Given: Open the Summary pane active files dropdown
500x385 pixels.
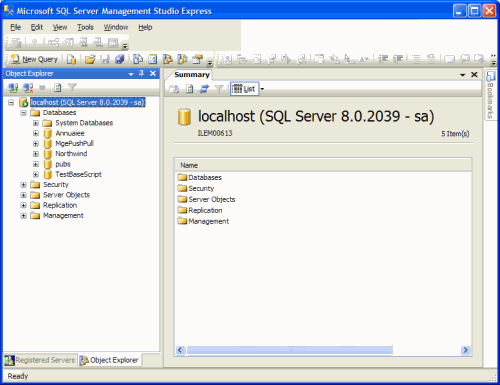Looking at the screenshot, I should (x=463, y=75).
